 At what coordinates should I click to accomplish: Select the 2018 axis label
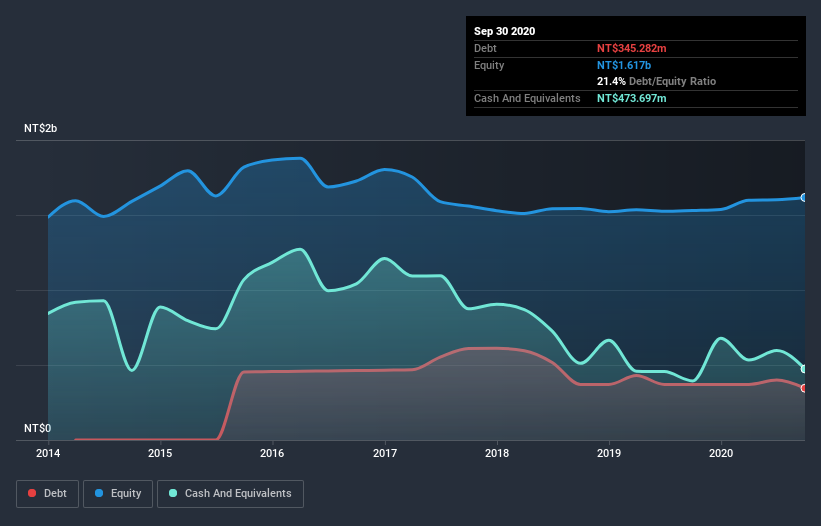pos(497,453)
